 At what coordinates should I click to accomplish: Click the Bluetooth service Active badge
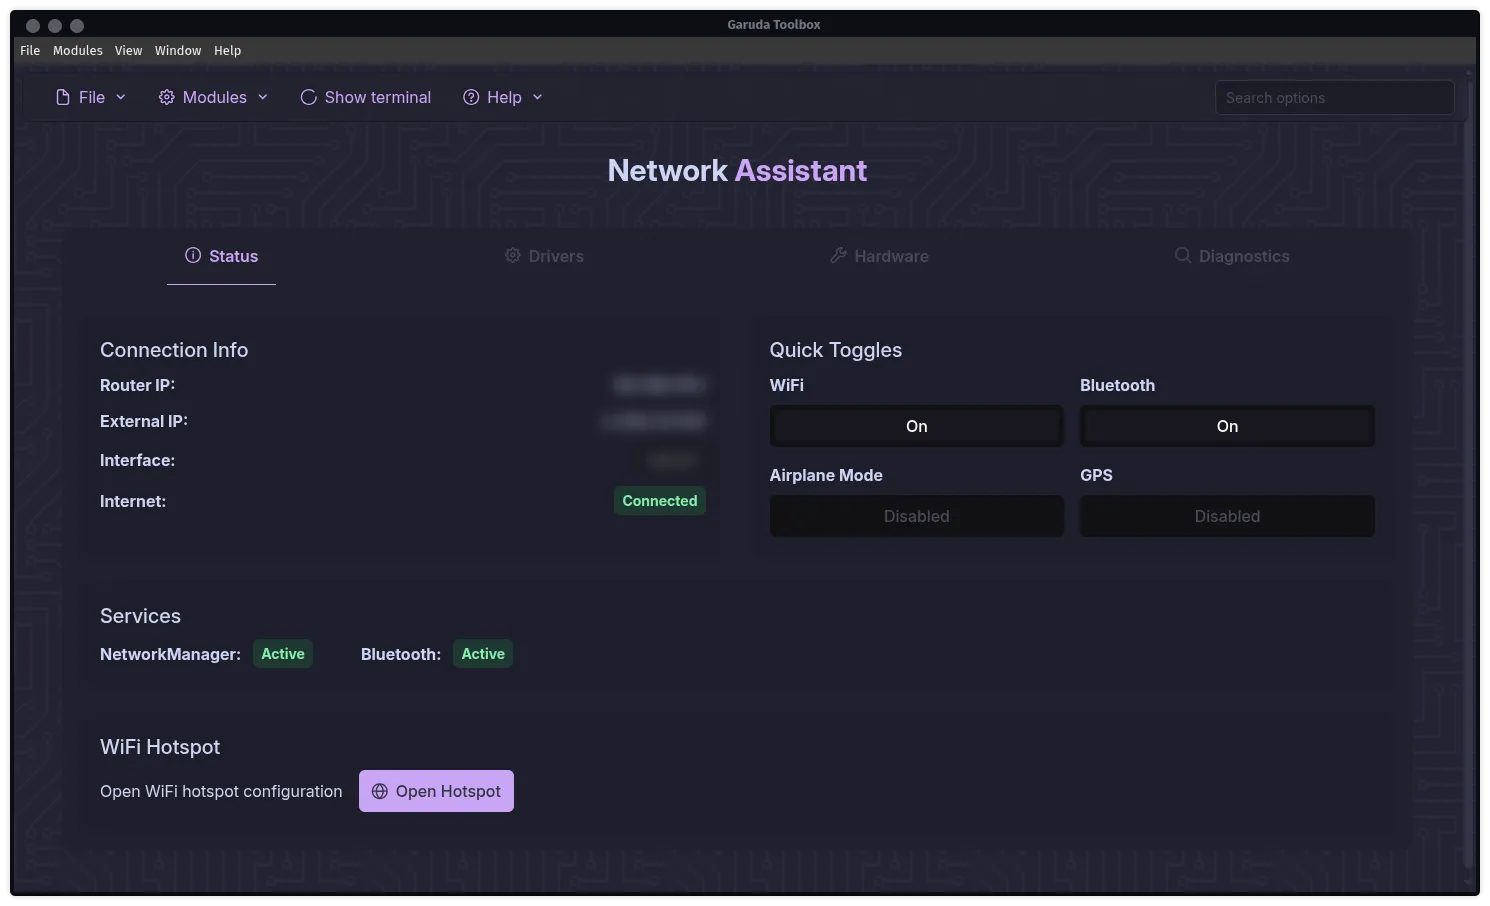click(483, 654)
